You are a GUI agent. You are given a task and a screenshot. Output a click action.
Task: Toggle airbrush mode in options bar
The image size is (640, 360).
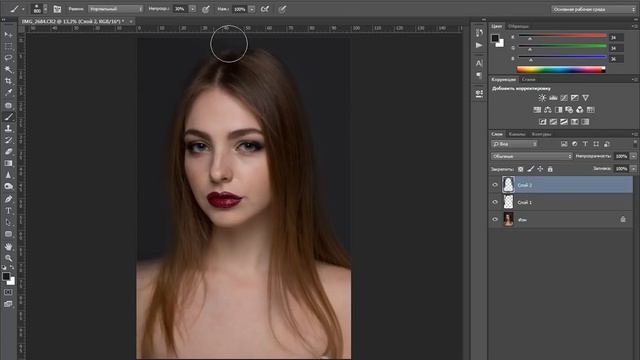(x=265, y=9)
